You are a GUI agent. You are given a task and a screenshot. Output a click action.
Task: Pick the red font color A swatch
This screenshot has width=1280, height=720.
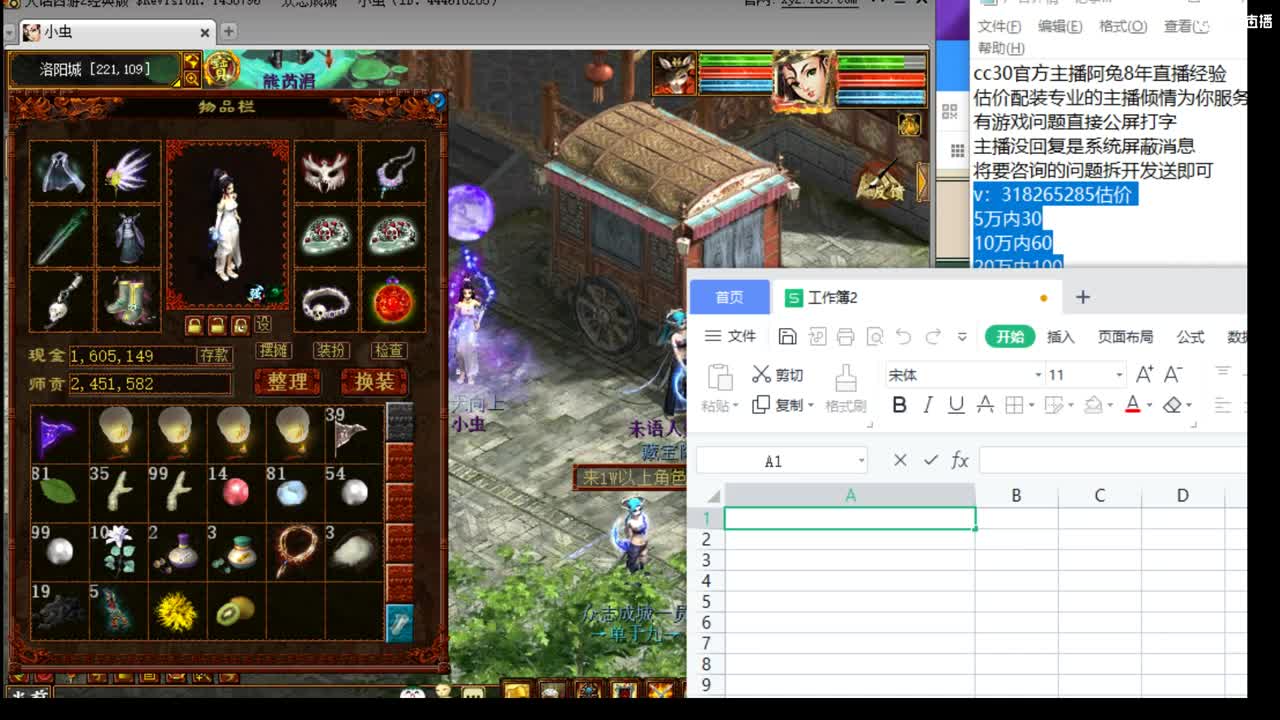(x=1133, y=405)
